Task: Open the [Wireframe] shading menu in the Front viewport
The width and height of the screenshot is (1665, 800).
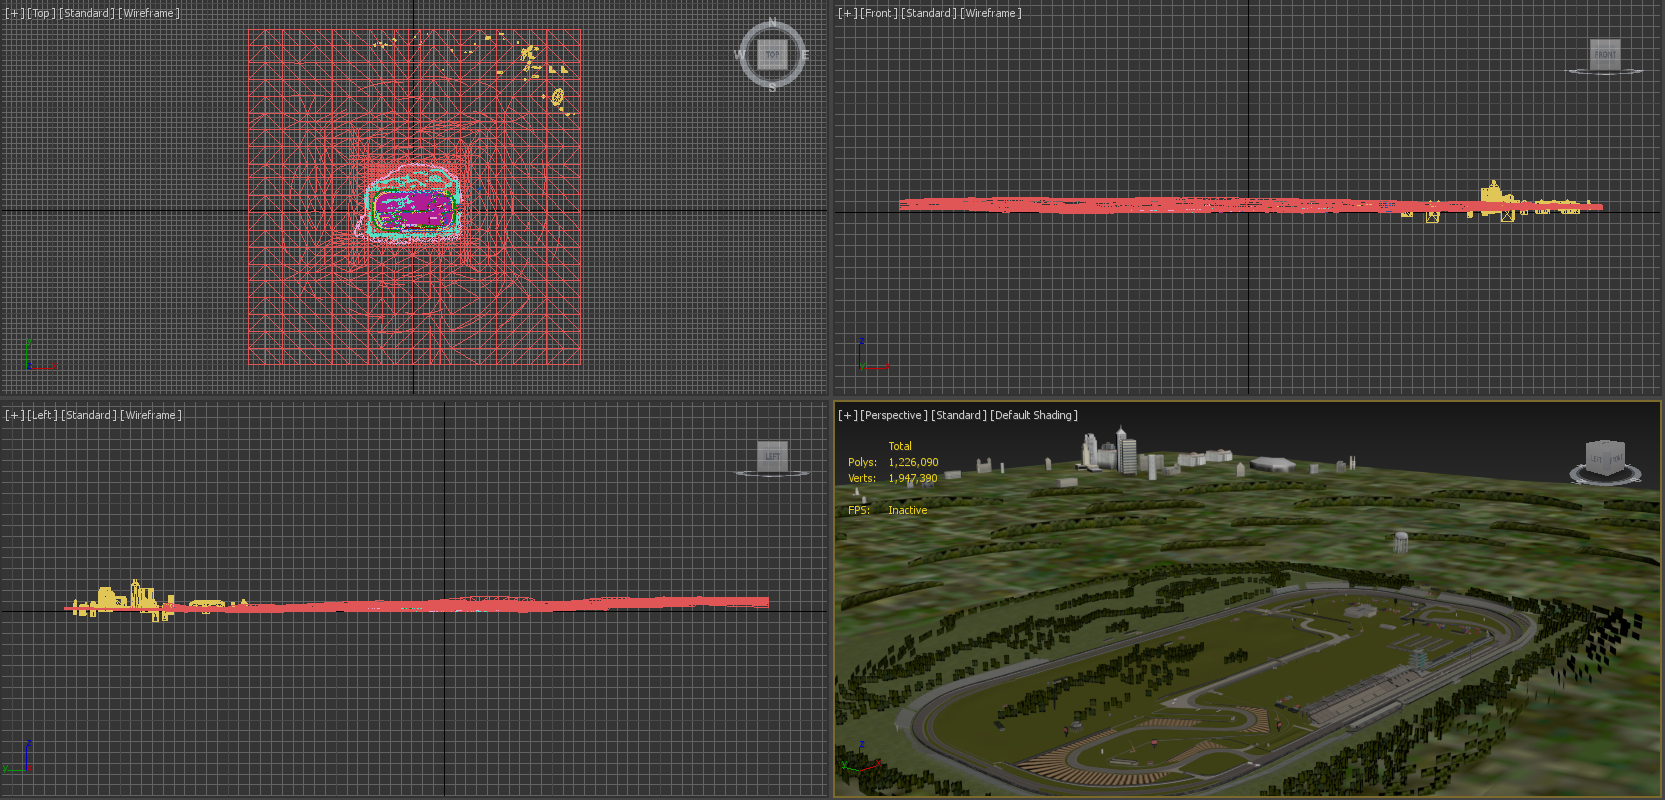Action: click(x=991, y=13)
